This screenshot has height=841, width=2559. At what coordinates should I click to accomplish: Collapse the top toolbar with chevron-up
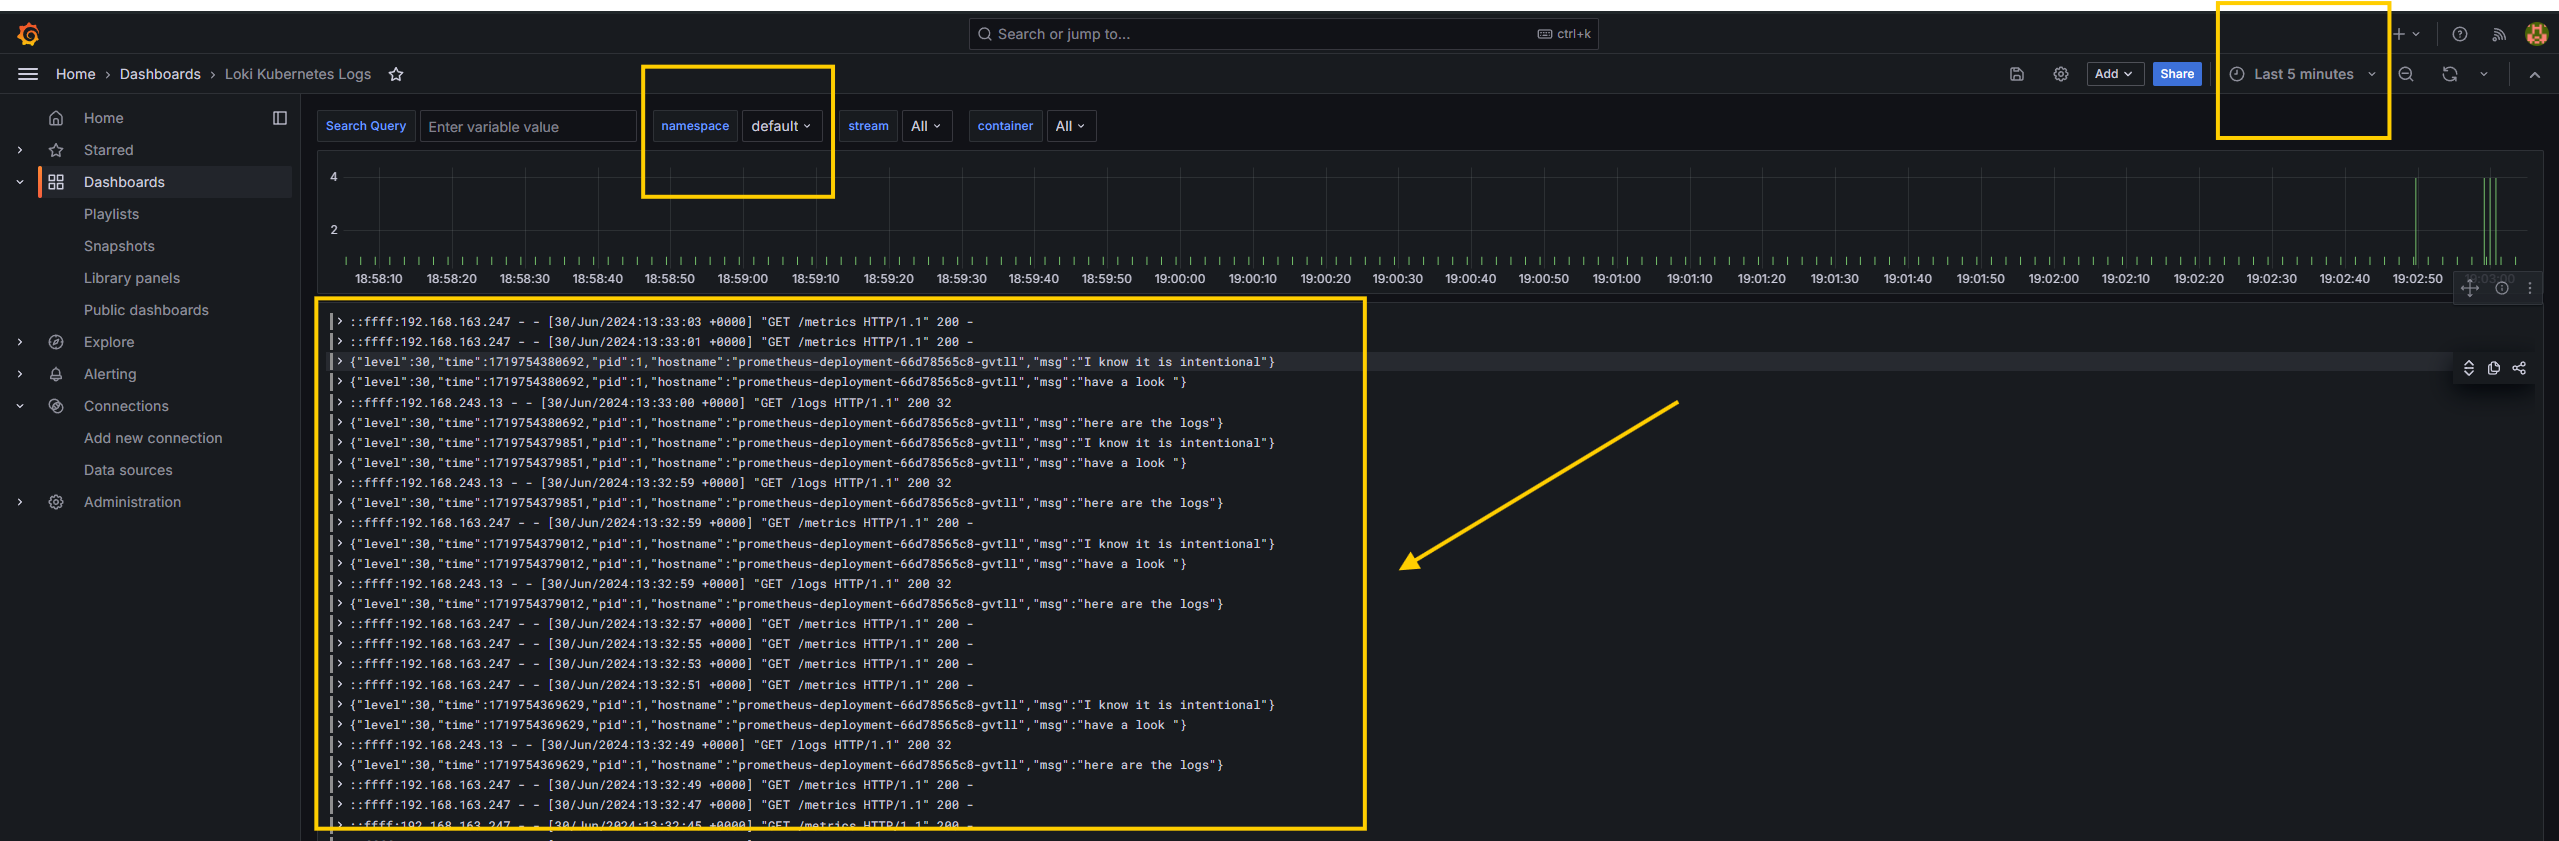(x=2534, y=74)
